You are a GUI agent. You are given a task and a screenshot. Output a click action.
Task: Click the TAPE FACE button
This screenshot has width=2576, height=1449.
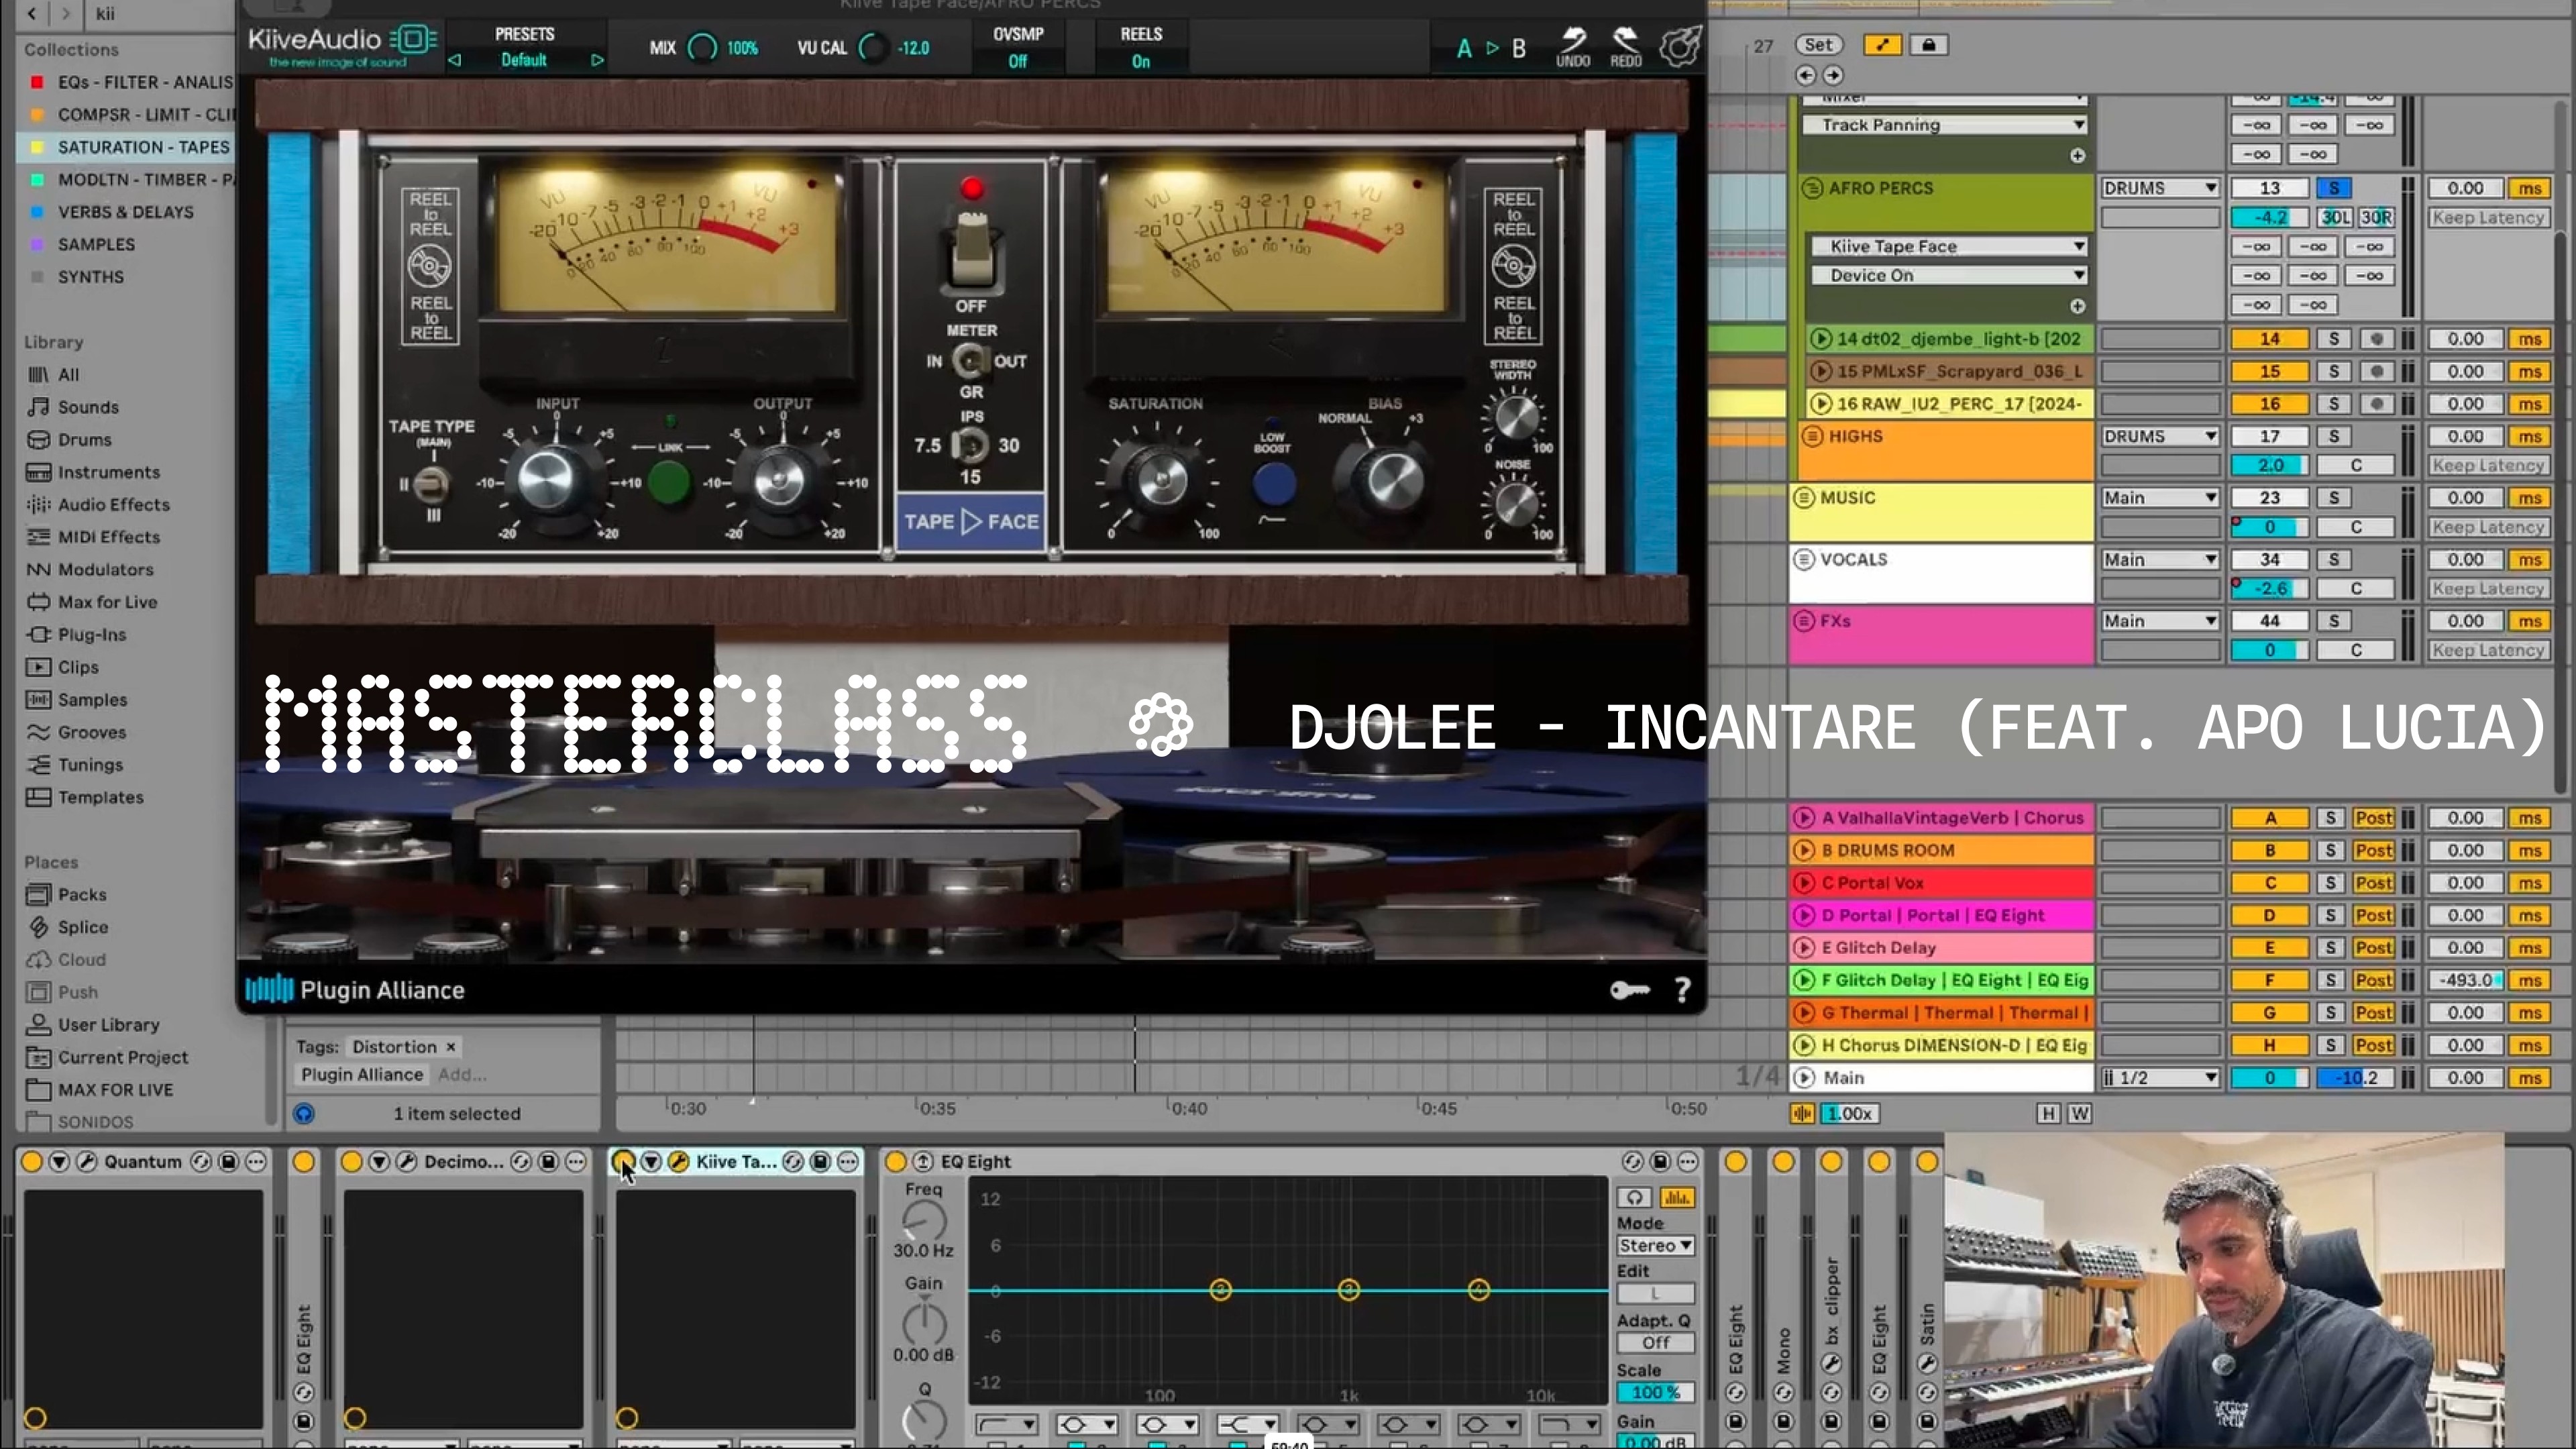click(970, 521)
